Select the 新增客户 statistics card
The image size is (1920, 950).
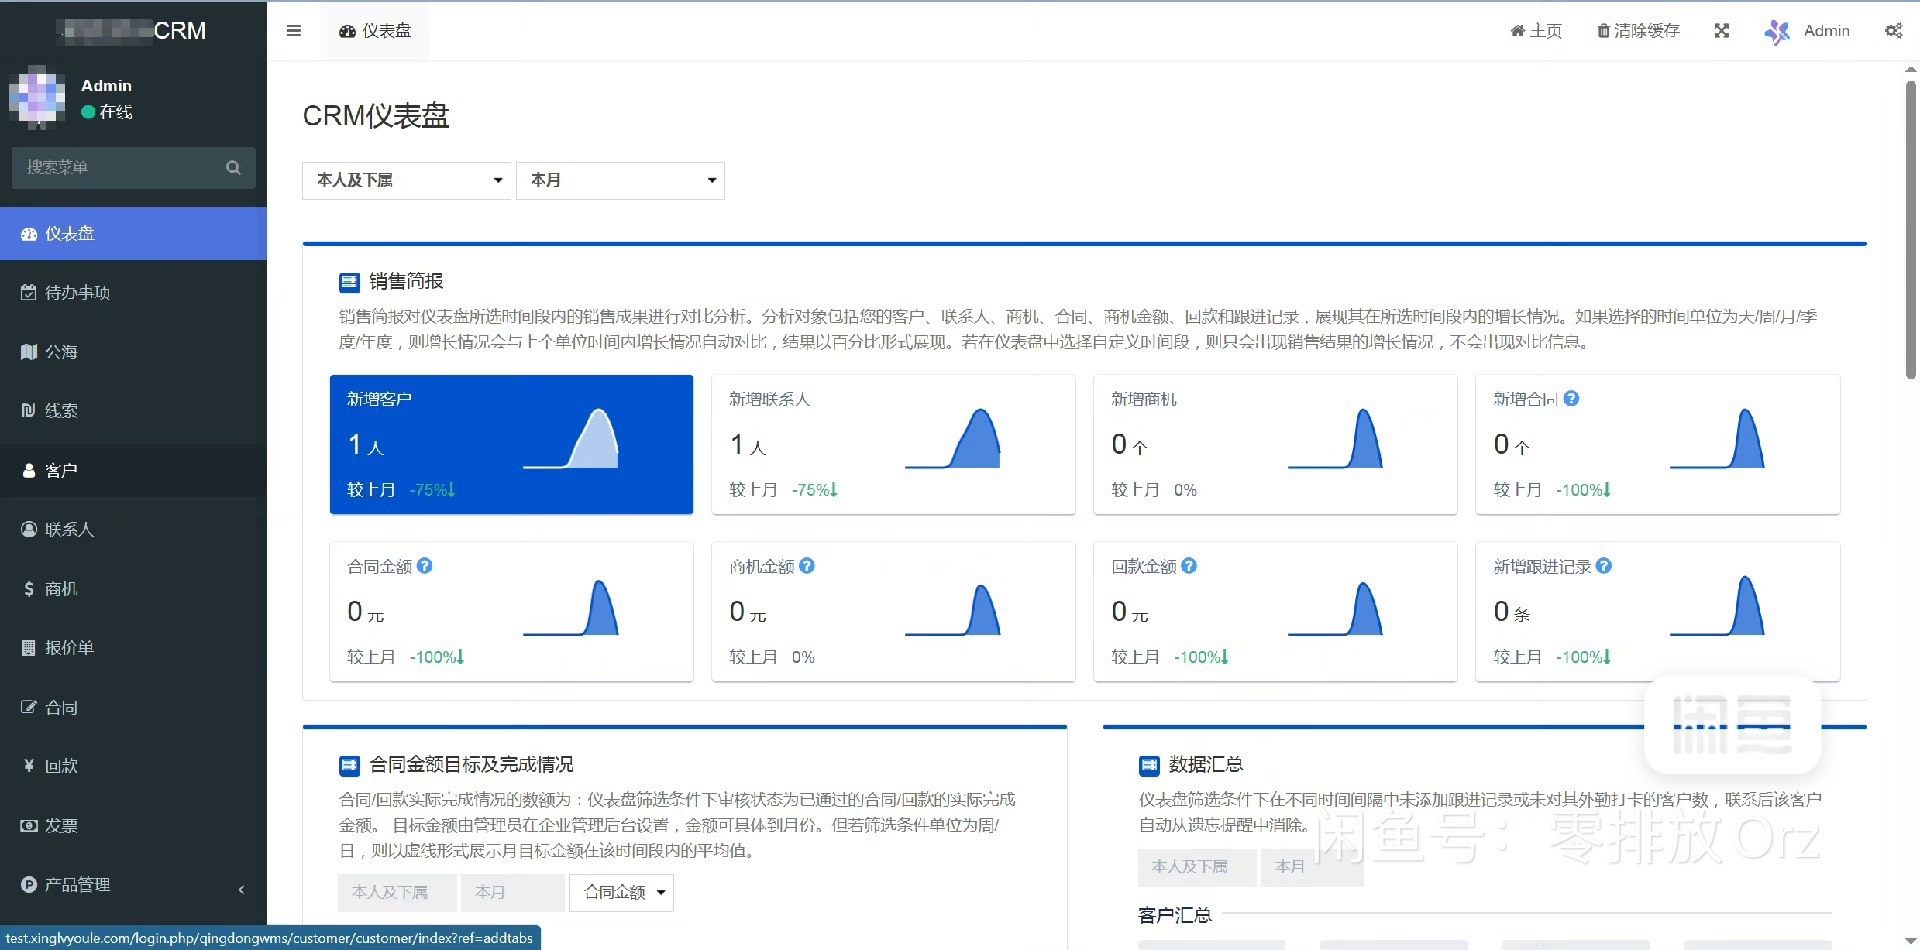[511, 445]
